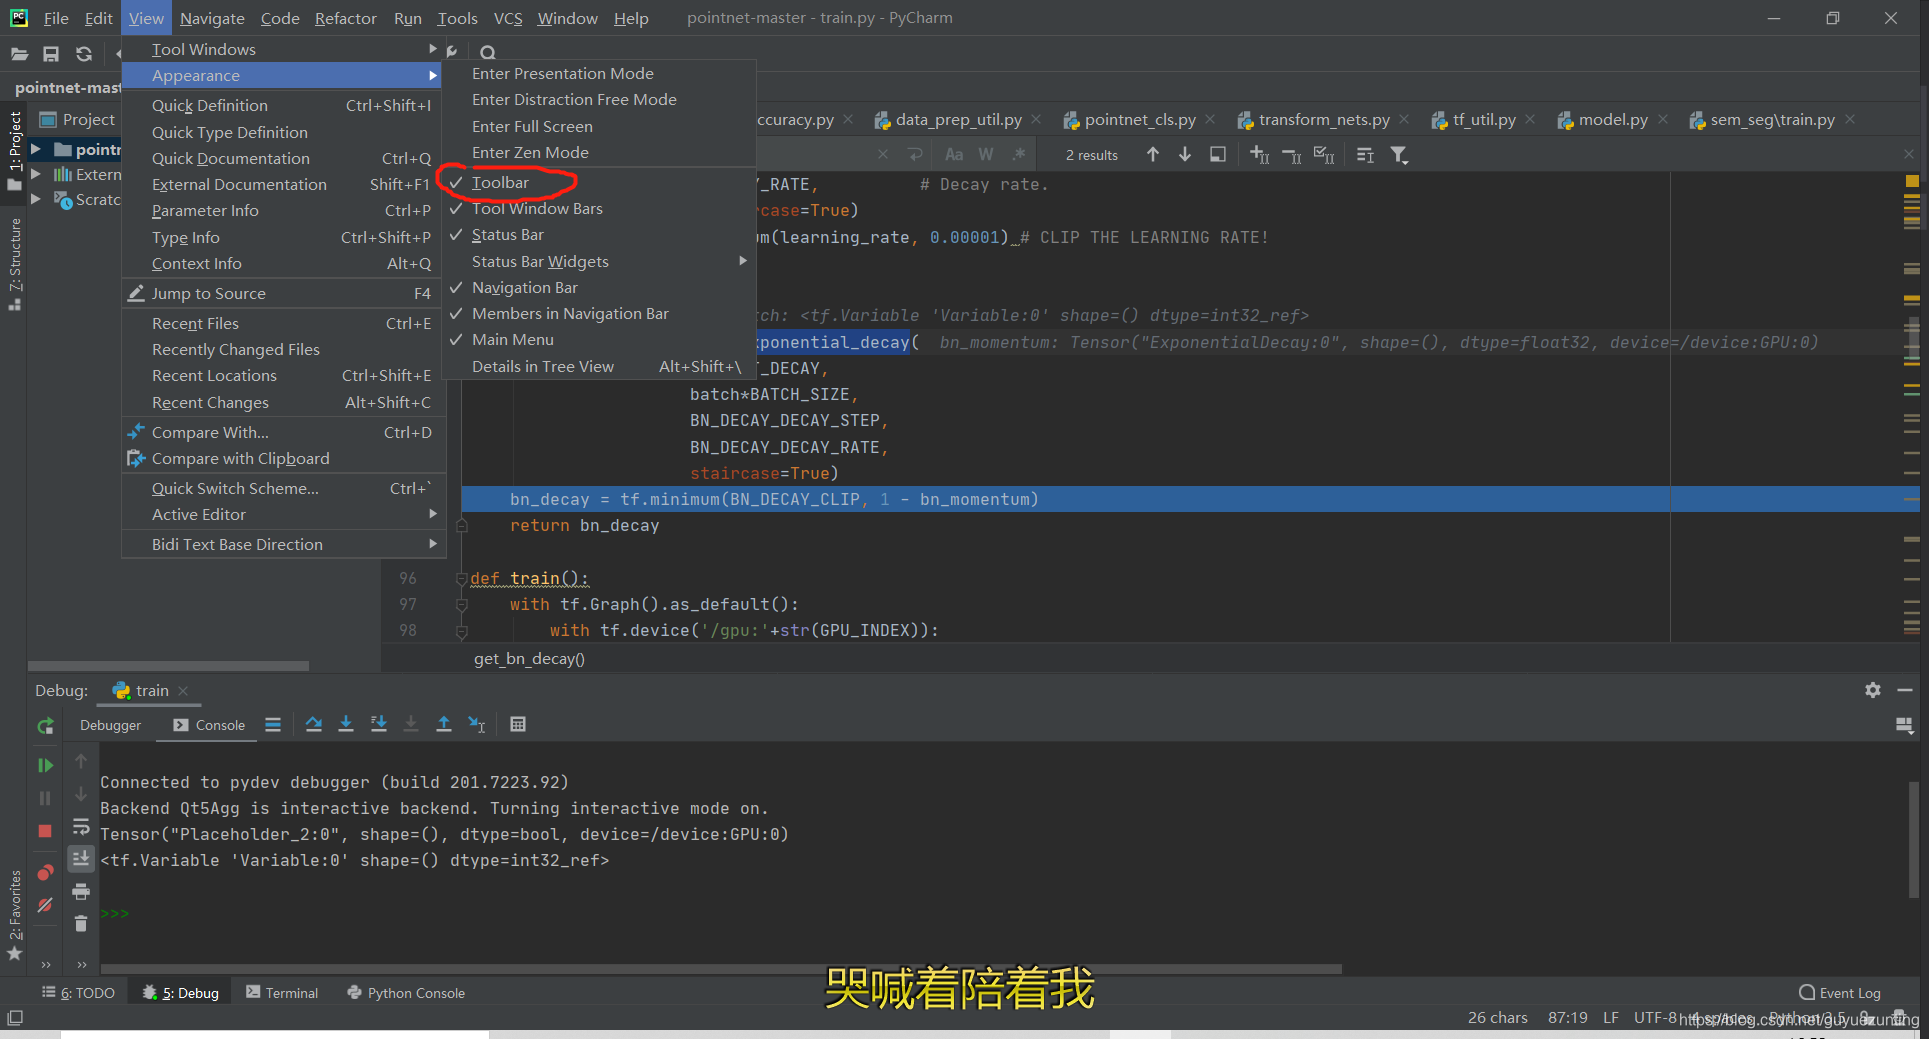Click console input prompt >>>
The image size is (1929, 1039).
(114, 913)
